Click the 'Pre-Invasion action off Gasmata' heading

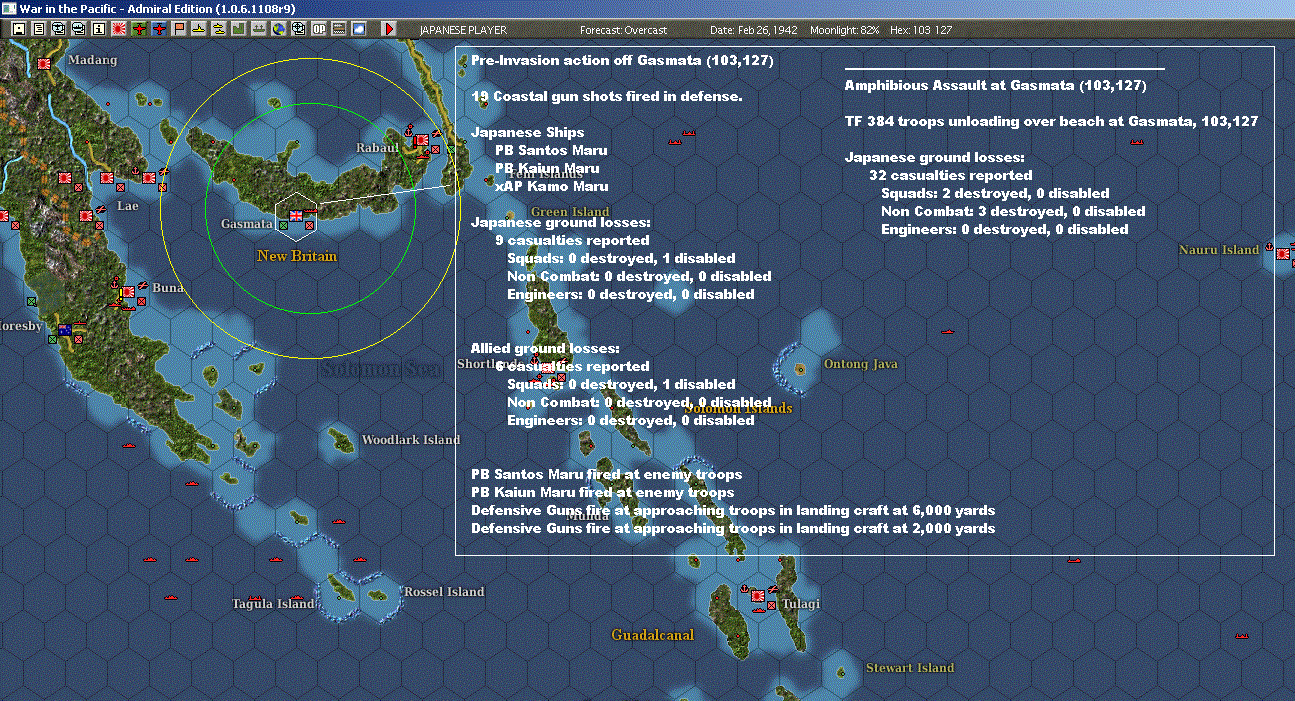622,61
